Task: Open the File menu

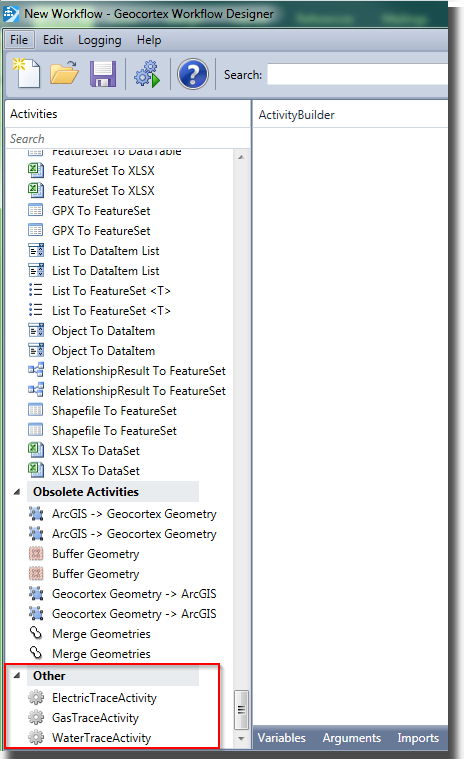Action: 19,40
